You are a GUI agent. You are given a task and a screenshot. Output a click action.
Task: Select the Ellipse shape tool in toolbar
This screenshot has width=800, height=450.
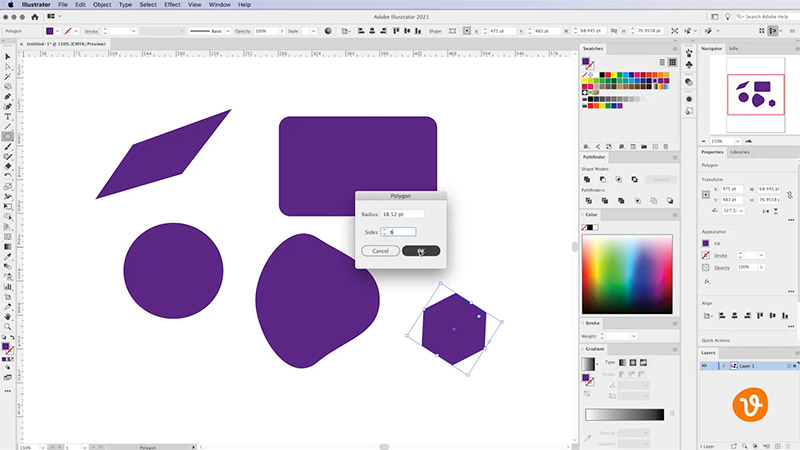[x=7, y=136]
